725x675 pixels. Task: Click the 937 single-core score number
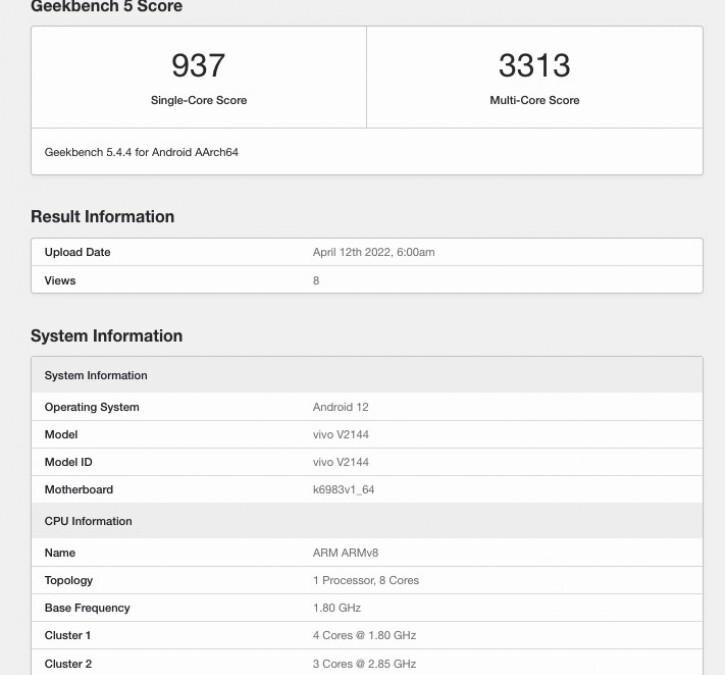pyautogui.click(x=198, y=66)
